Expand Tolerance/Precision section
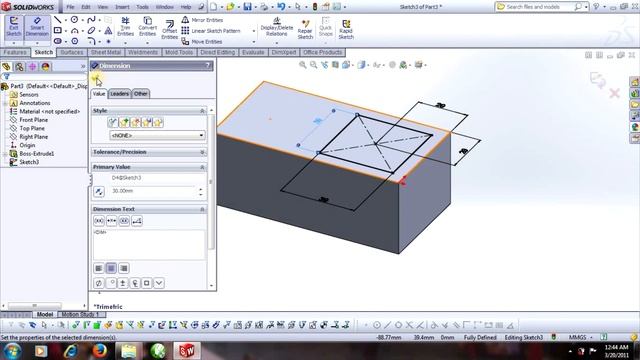Image resolution: width=640 pixels, height=360 pixels. pyautogui.click(x=202, y=152)
